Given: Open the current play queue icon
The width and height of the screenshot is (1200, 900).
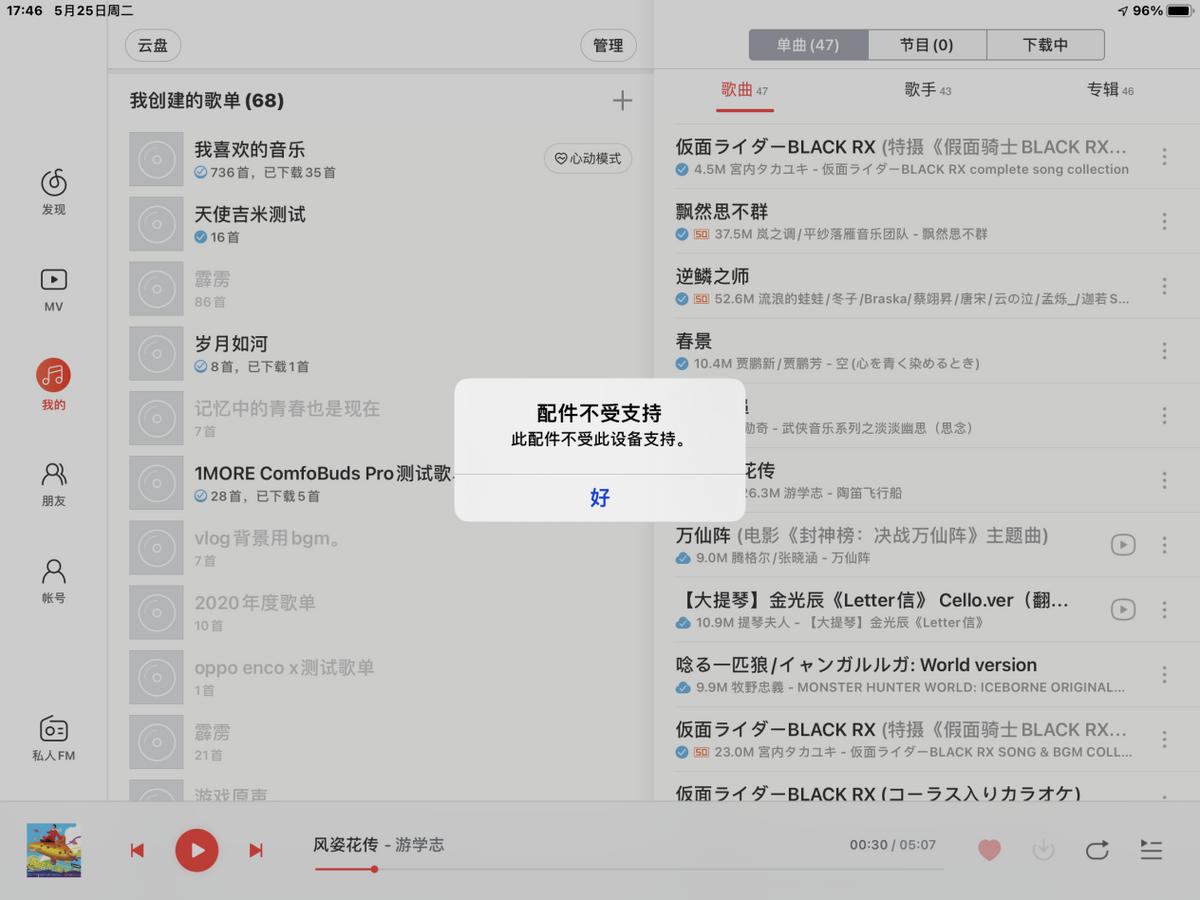Looking at the screenshot, I should coord(1150,850).
